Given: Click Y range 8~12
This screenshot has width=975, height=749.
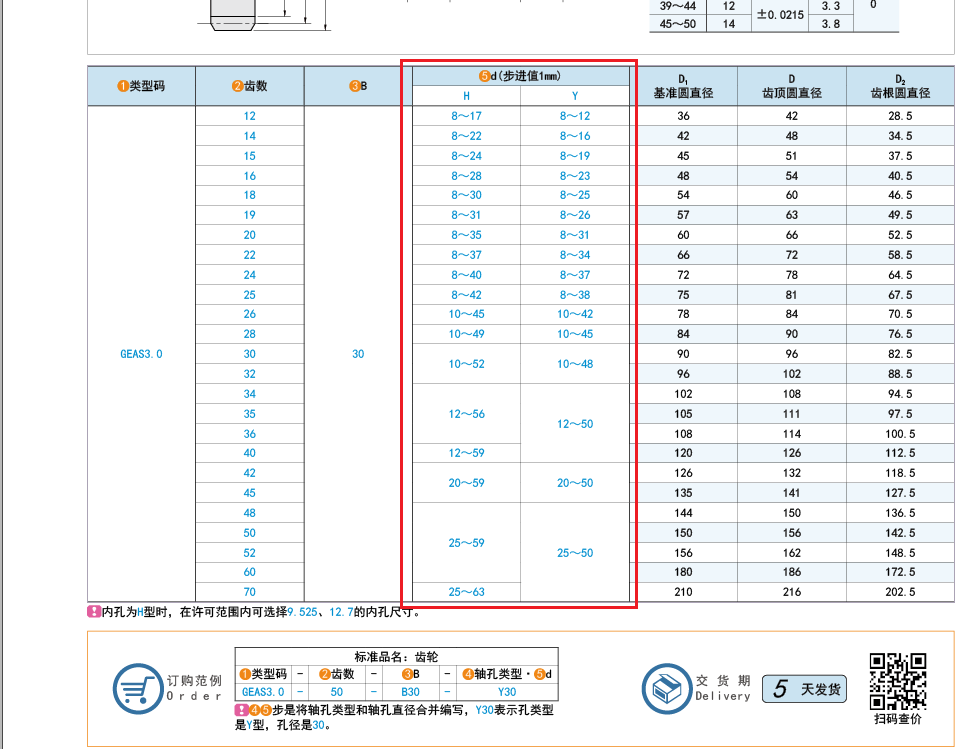Looking at the screenshot, I should 575,116.
